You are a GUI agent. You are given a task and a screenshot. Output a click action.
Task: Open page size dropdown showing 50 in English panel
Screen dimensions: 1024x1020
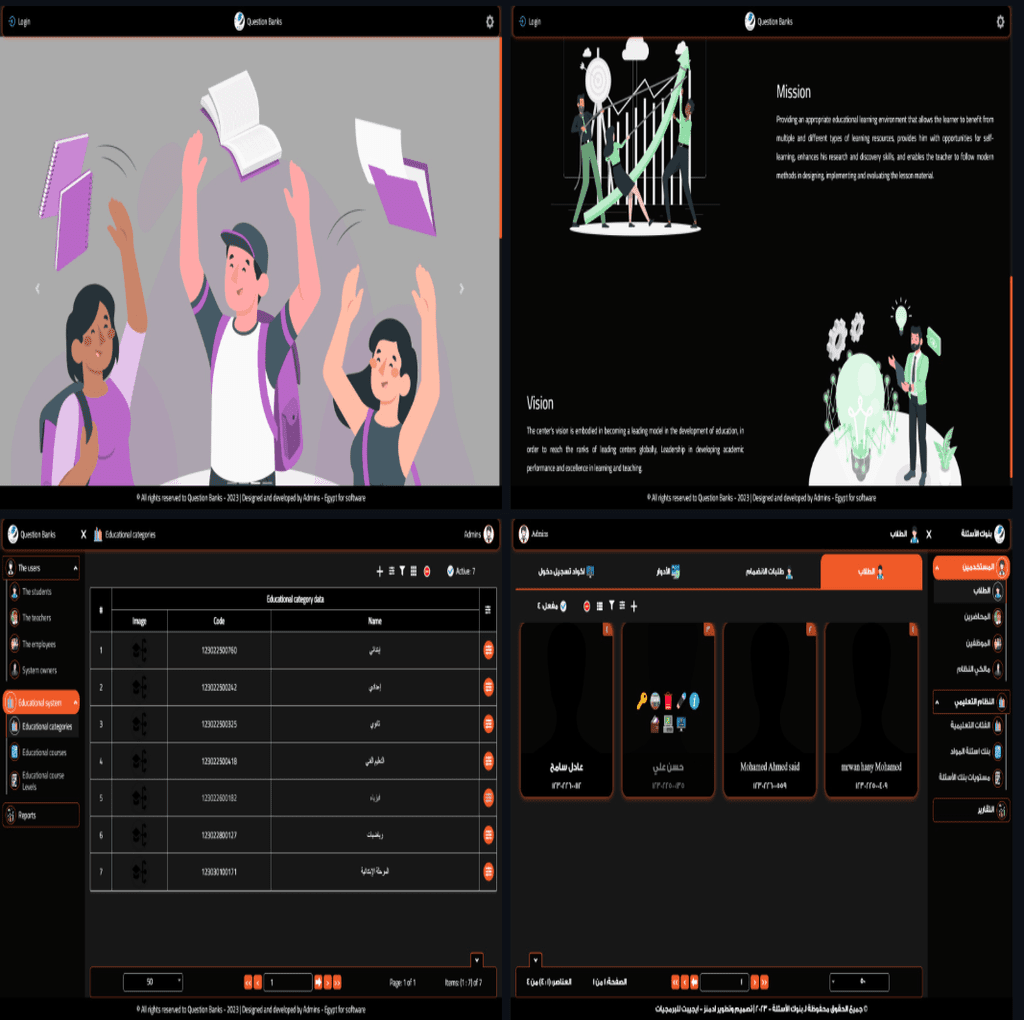click(153, 981)
